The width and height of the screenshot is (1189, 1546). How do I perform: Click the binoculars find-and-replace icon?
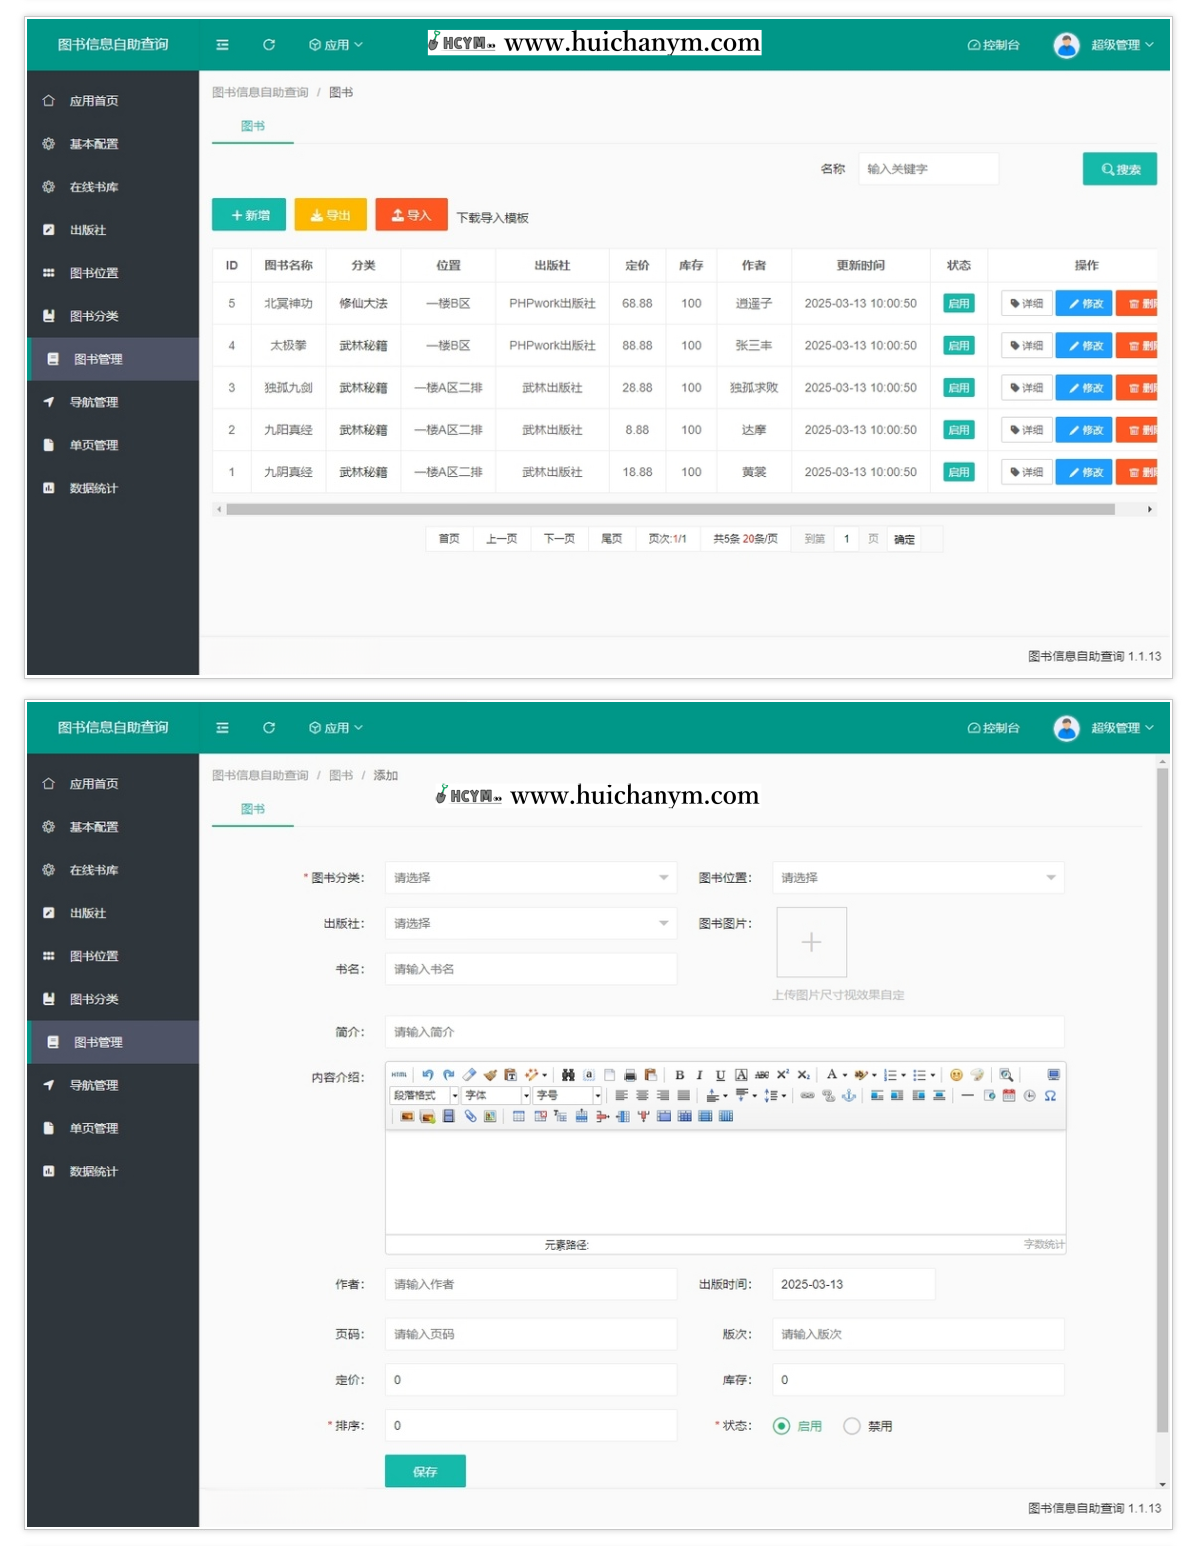pos(568,1075)
